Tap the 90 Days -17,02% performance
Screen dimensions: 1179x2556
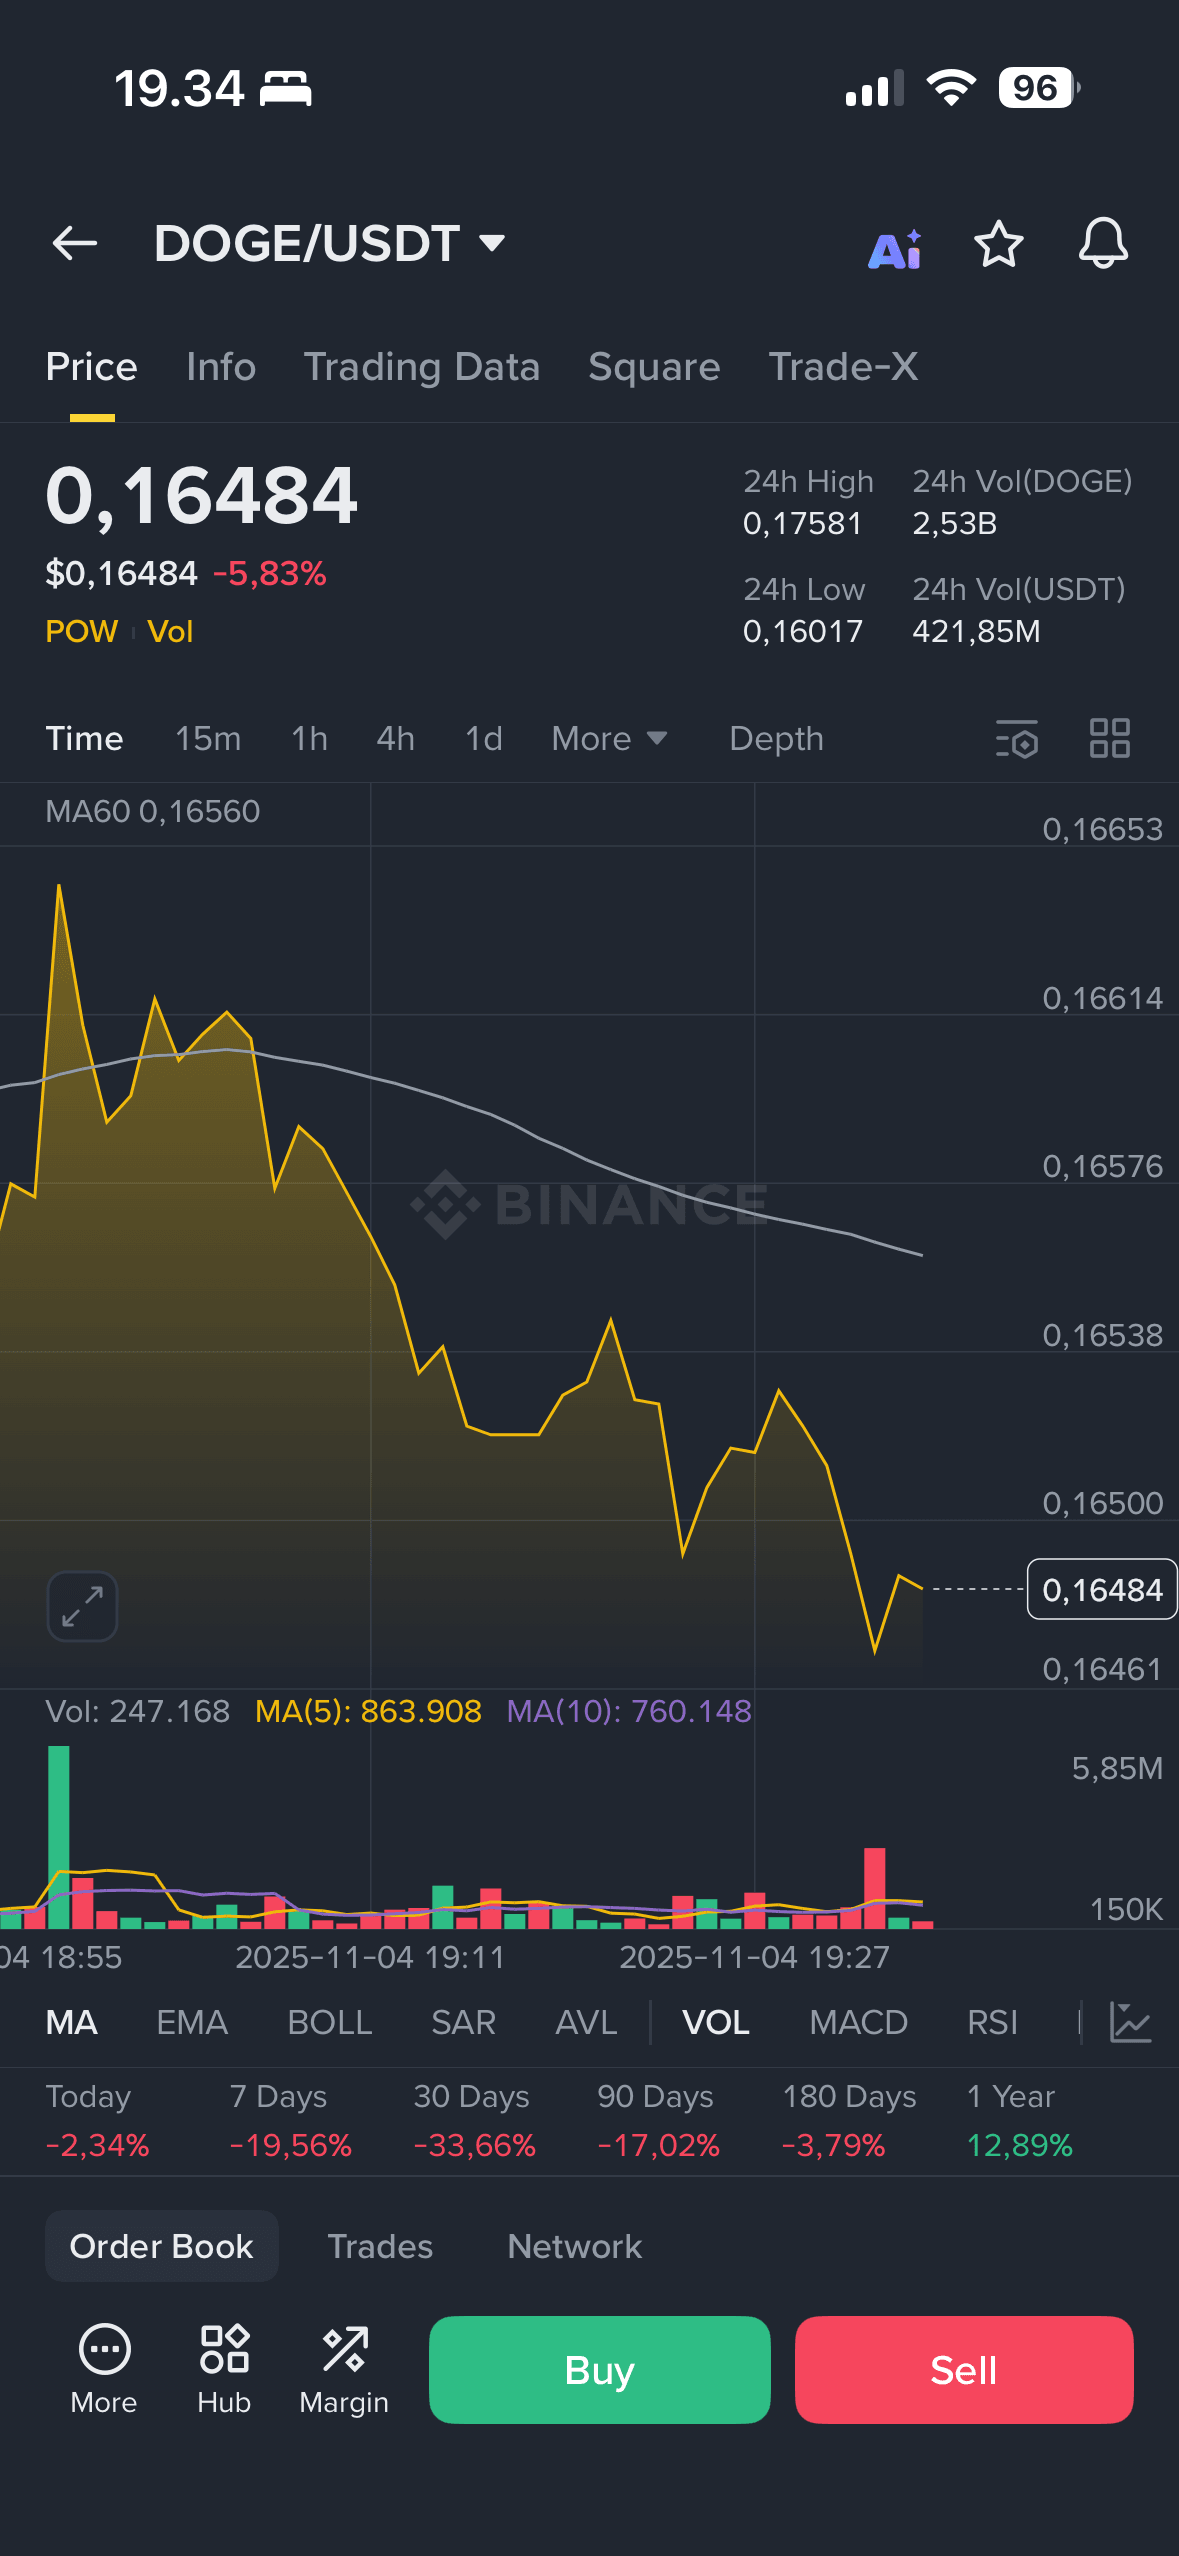point(658,2120)
